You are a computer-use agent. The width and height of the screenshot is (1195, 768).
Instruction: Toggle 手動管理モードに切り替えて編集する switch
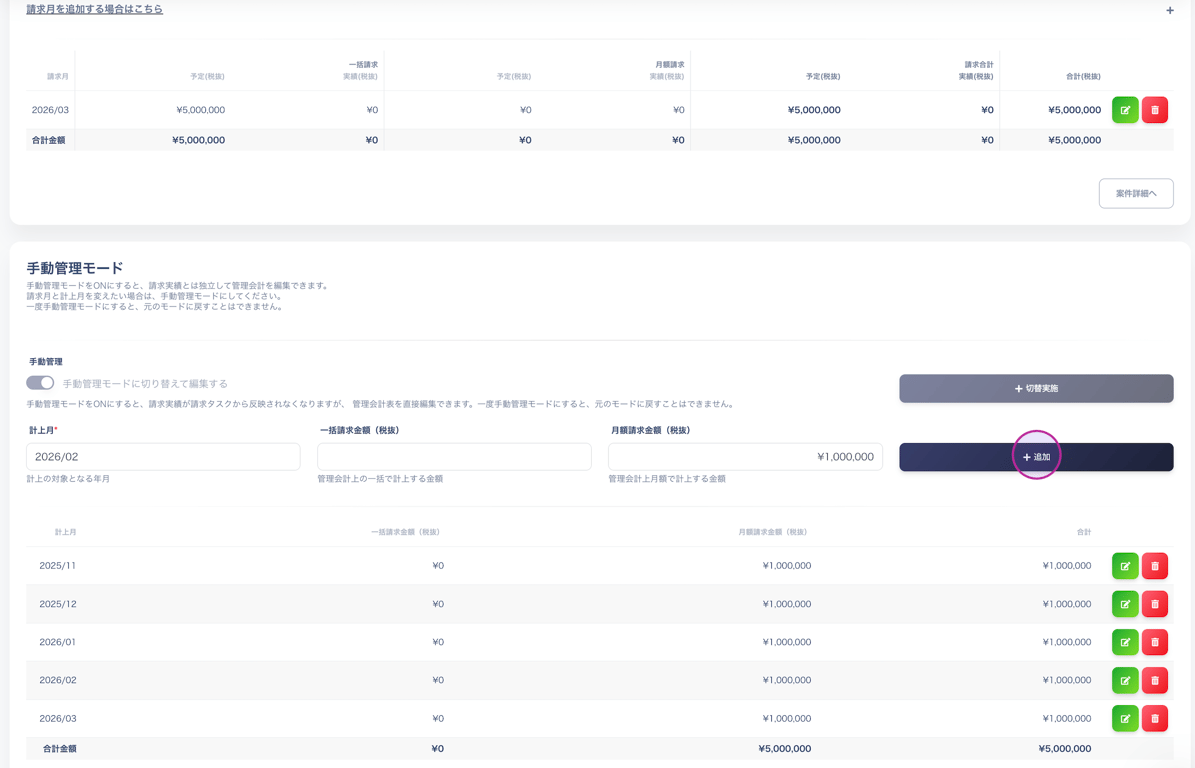pyautogui.click(x=40, y=382)
